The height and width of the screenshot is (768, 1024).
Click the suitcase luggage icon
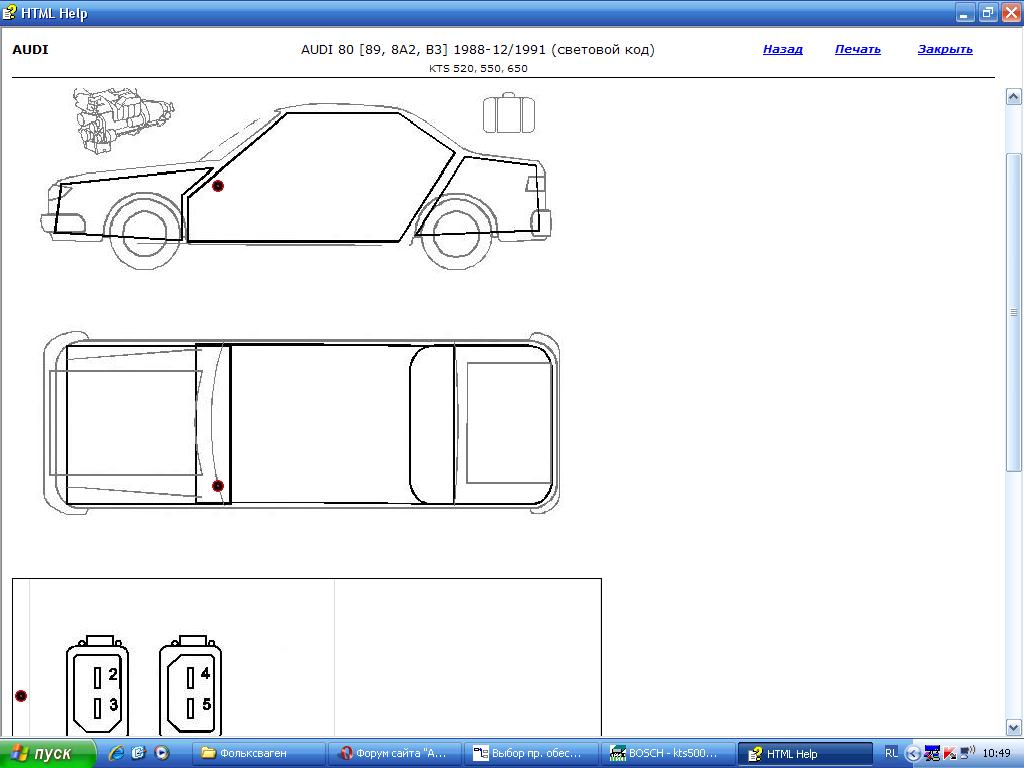point(509,113)
